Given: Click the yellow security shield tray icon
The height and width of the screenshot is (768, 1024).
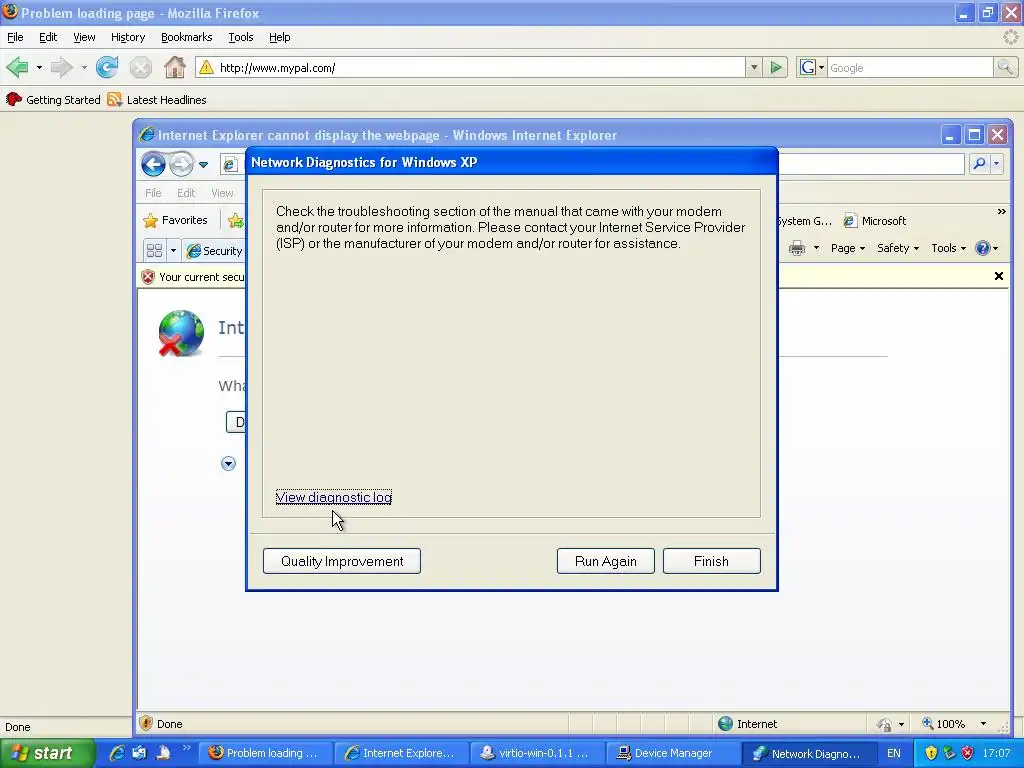Looking at the screenshot, I should (x=931, y=753).
